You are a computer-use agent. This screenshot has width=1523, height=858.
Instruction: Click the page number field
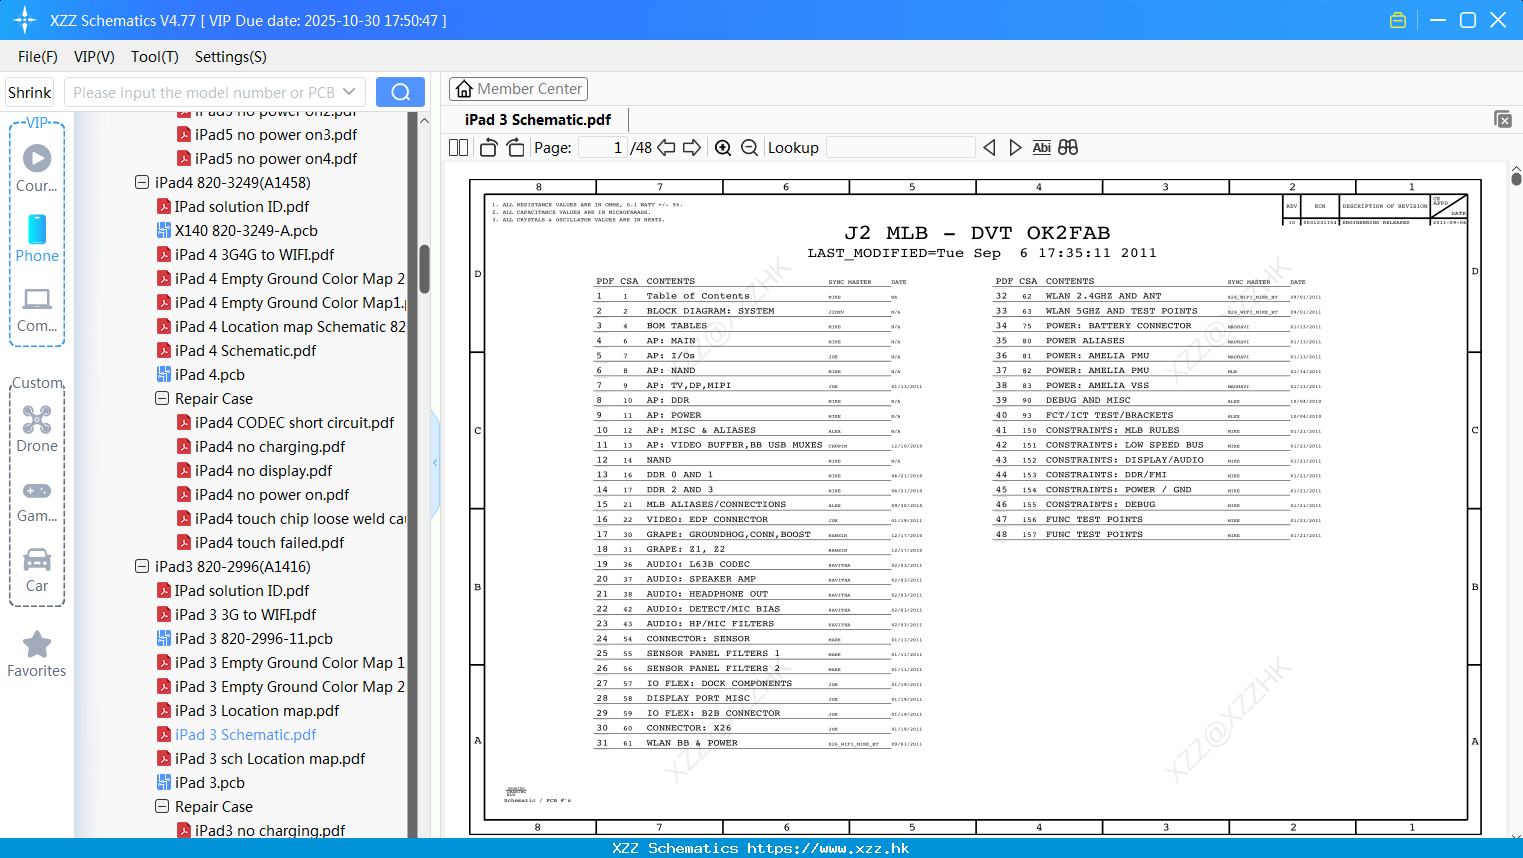click(x=603, y=148)
